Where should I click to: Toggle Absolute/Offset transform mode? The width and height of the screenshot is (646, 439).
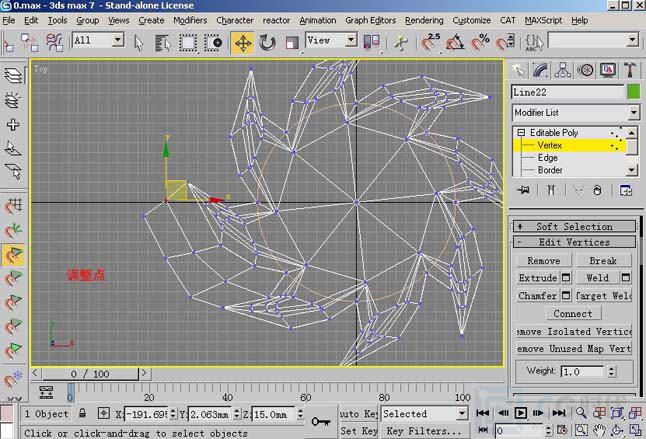[103, 413]
